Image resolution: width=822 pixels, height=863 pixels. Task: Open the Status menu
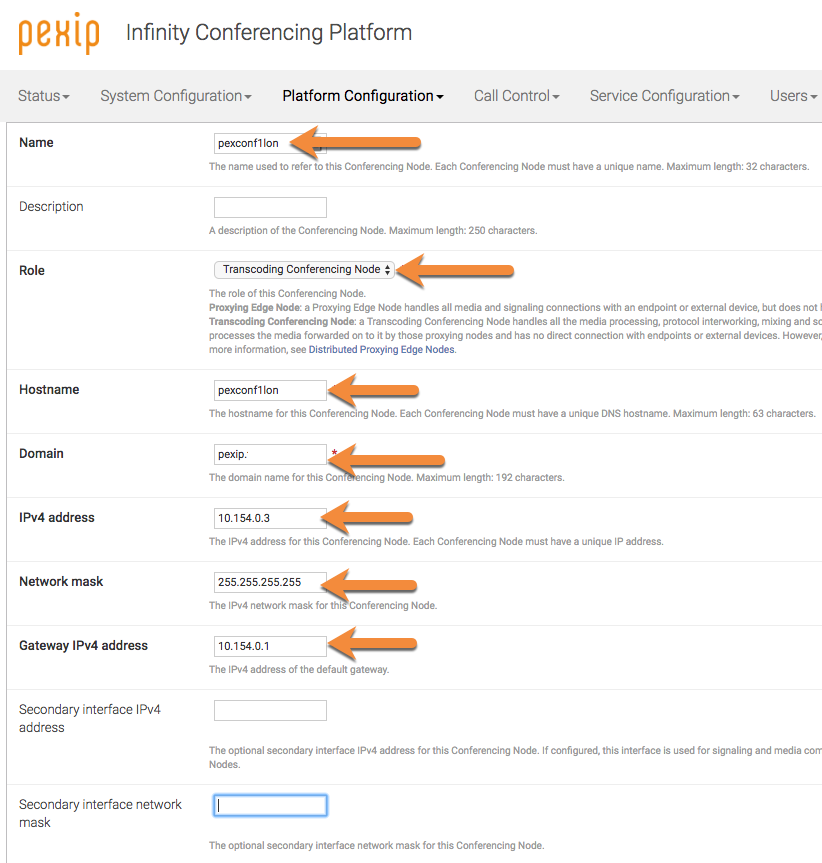44,96
